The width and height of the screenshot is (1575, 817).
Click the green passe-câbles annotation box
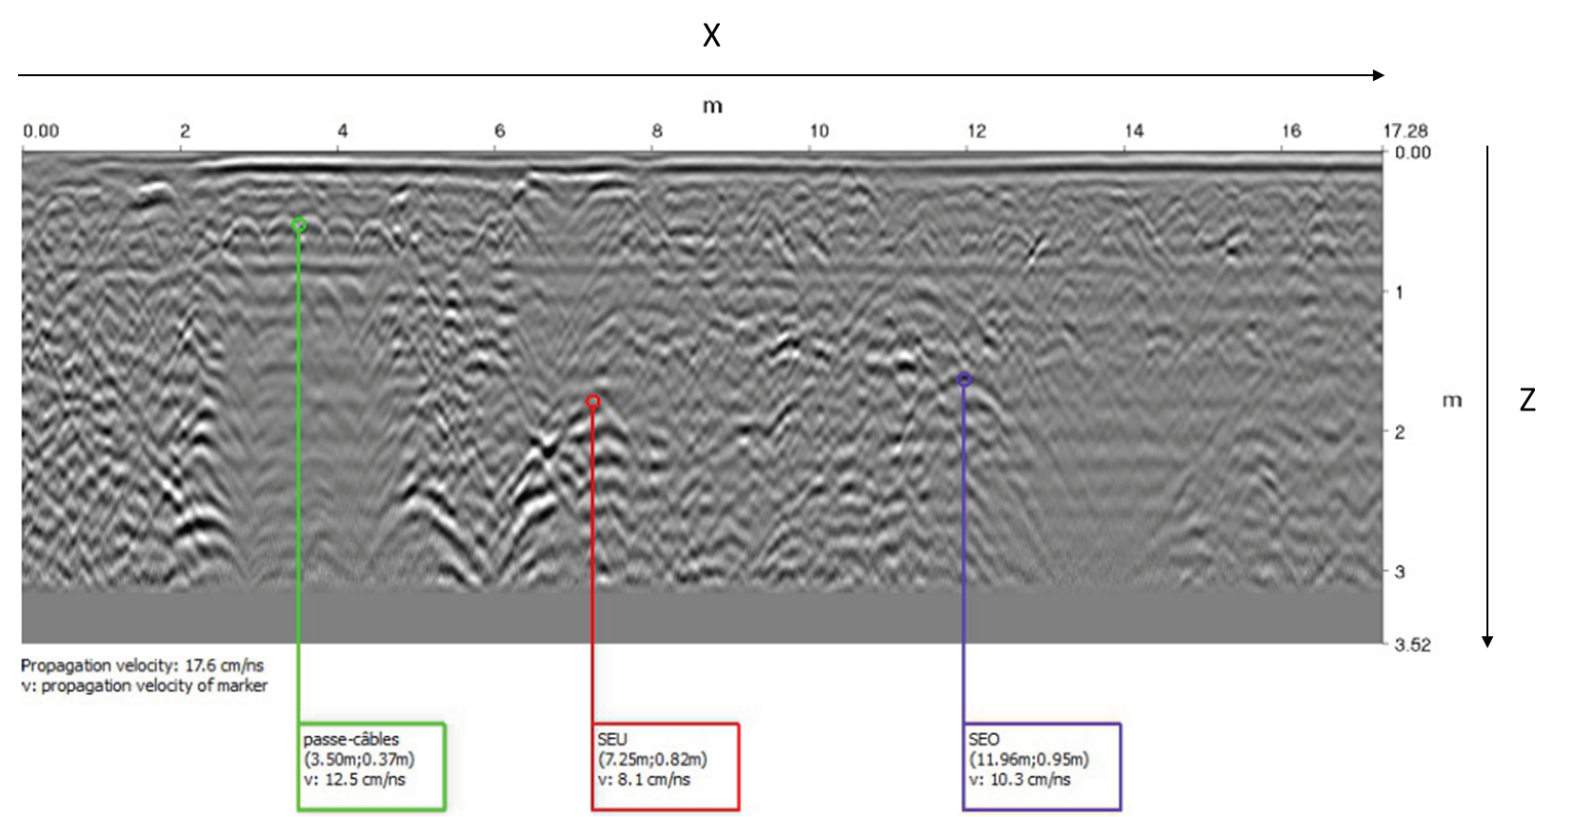[371, 766]
